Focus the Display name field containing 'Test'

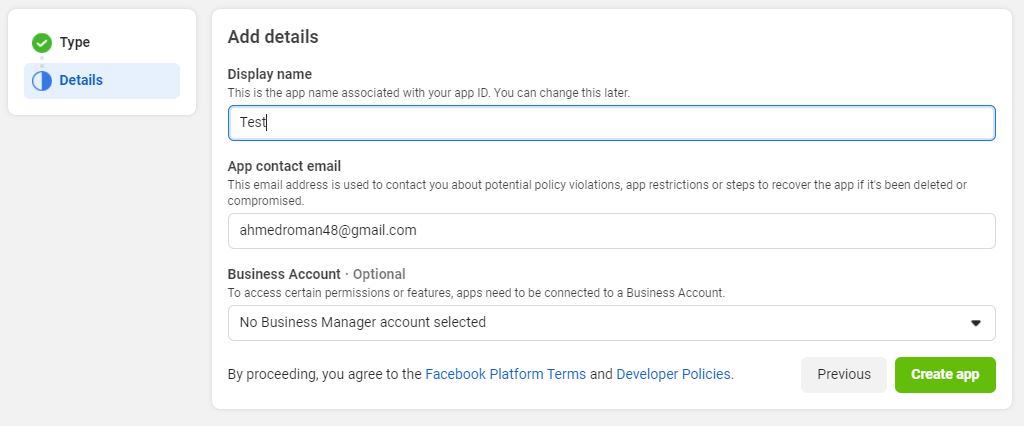pyautogui.click(x=611, y=123)
